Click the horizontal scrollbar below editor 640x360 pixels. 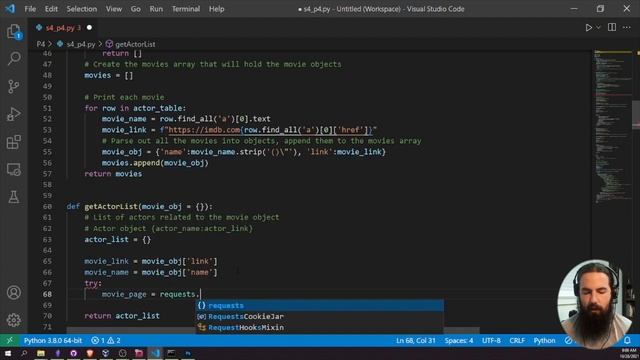point(273,330)
